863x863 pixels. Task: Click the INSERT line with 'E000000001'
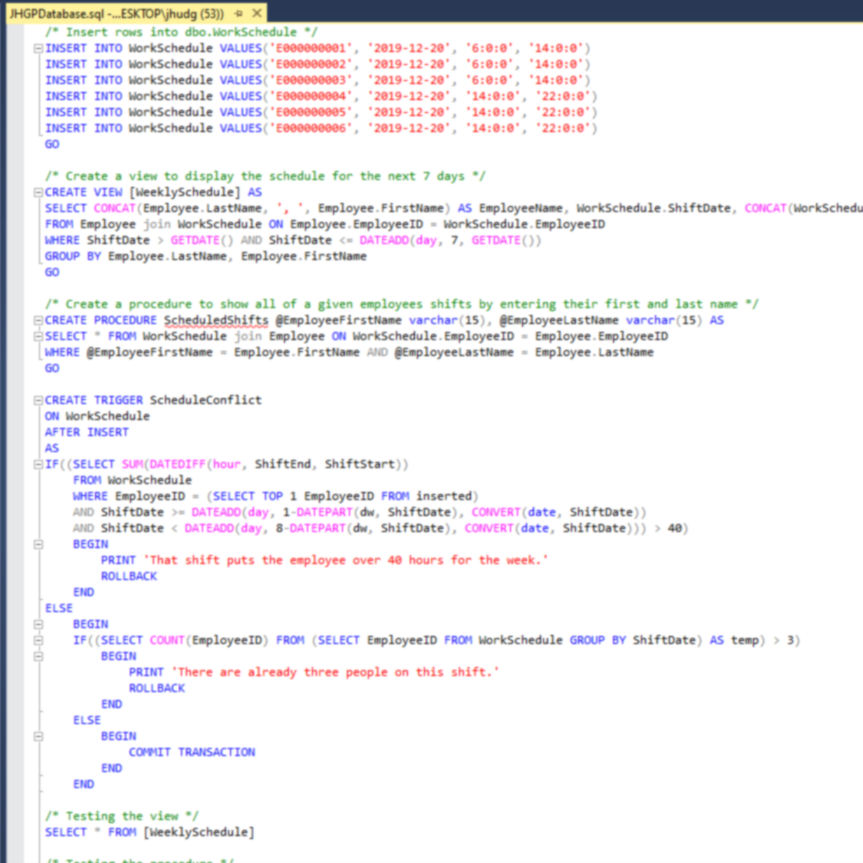click(318, 48)
